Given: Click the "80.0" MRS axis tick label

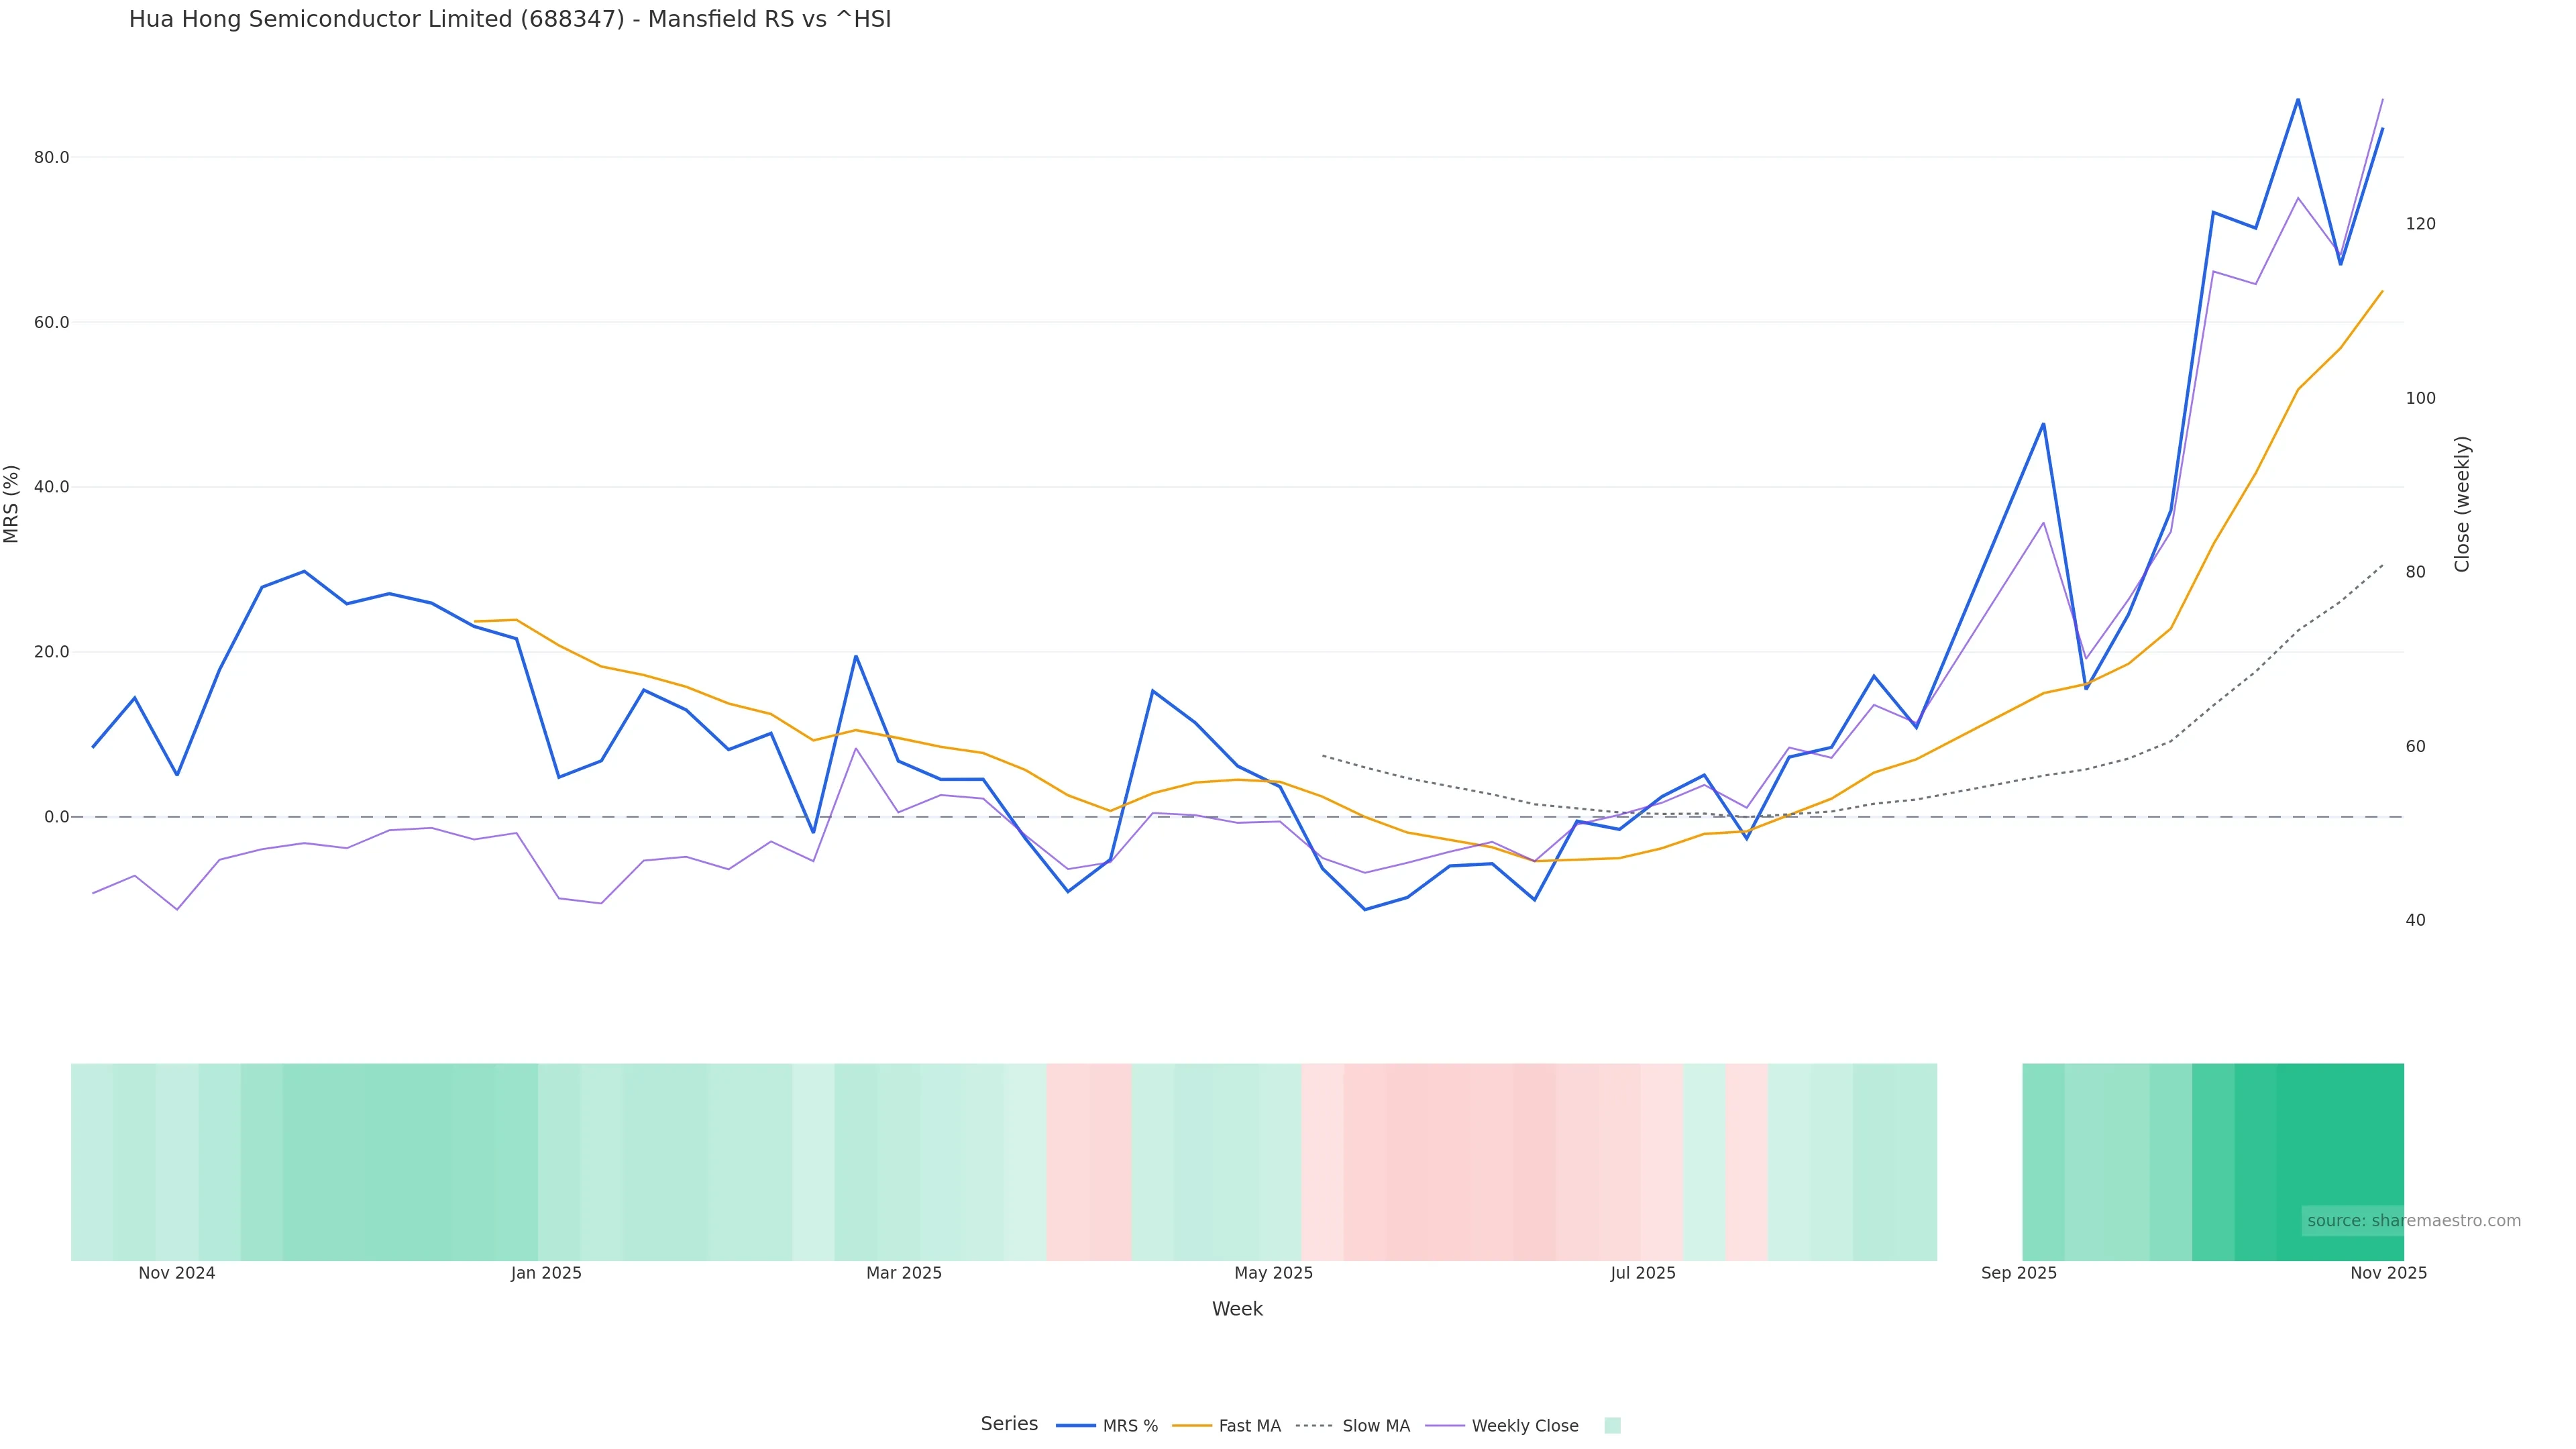Looking at the screenshot, I should (51, 157).
